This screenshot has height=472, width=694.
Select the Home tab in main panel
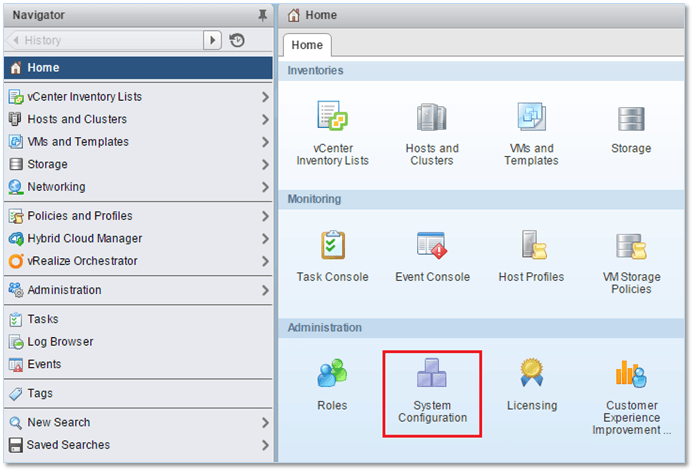pyautogui.click(x=307, y=45)
